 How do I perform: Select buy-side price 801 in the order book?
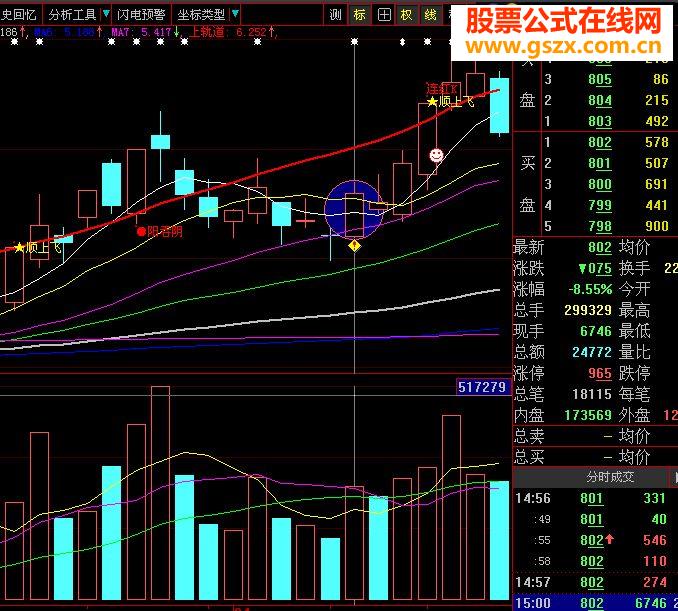point(600,163)
